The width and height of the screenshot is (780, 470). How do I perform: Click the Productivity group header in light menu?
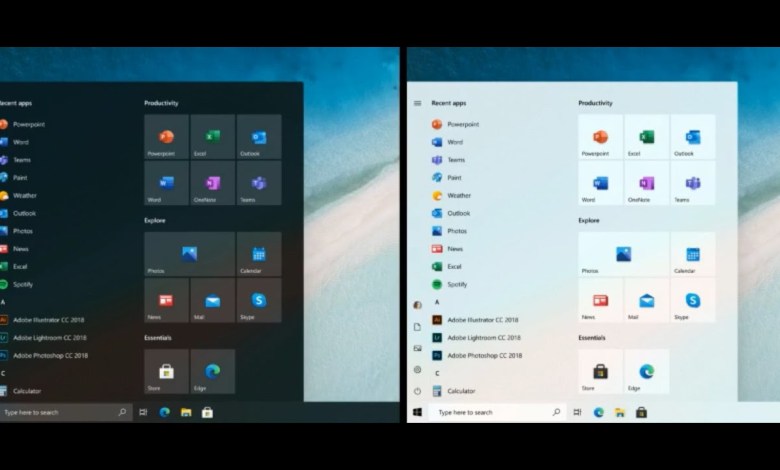tap(595, 103)
